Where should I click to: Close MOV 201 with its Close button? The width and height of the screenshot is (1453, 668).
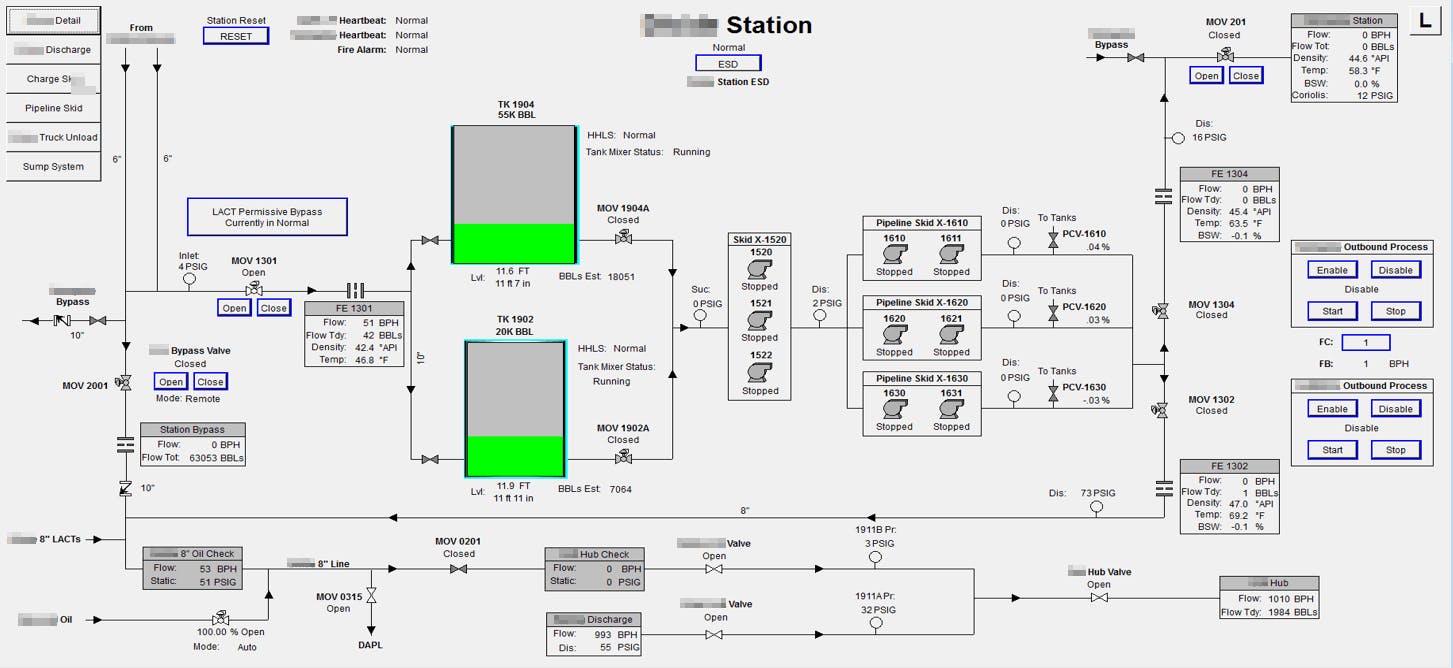1245,74
